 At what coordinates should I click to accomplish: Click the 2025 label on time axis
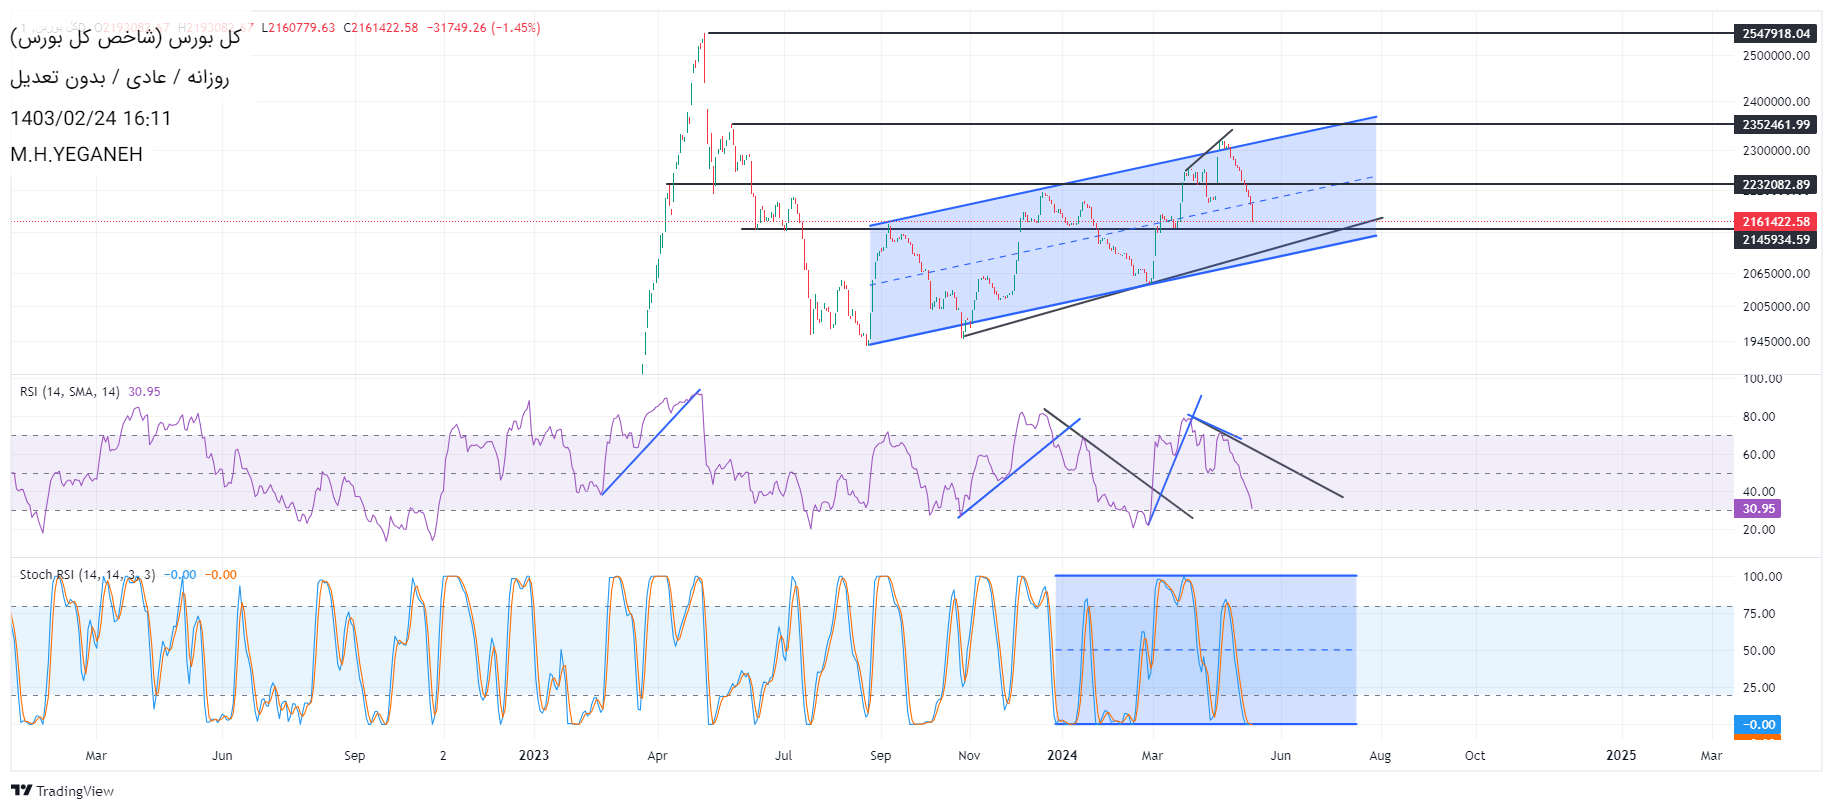click(x=1620, y=755)
